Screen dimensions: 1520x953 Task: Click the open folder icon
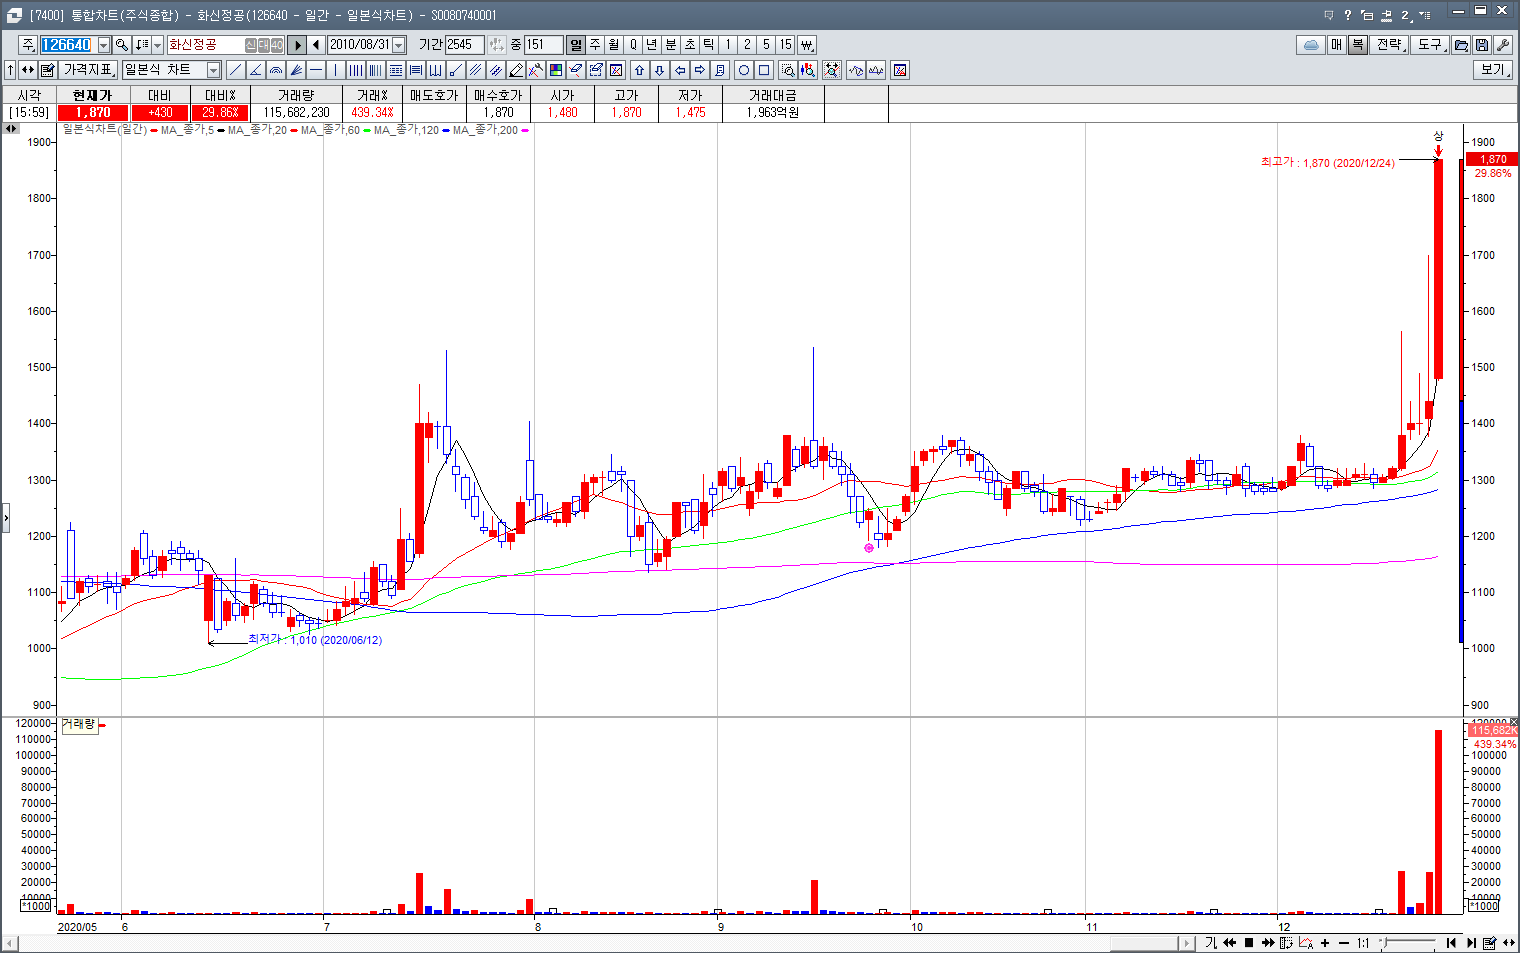tap(1461, 45)
